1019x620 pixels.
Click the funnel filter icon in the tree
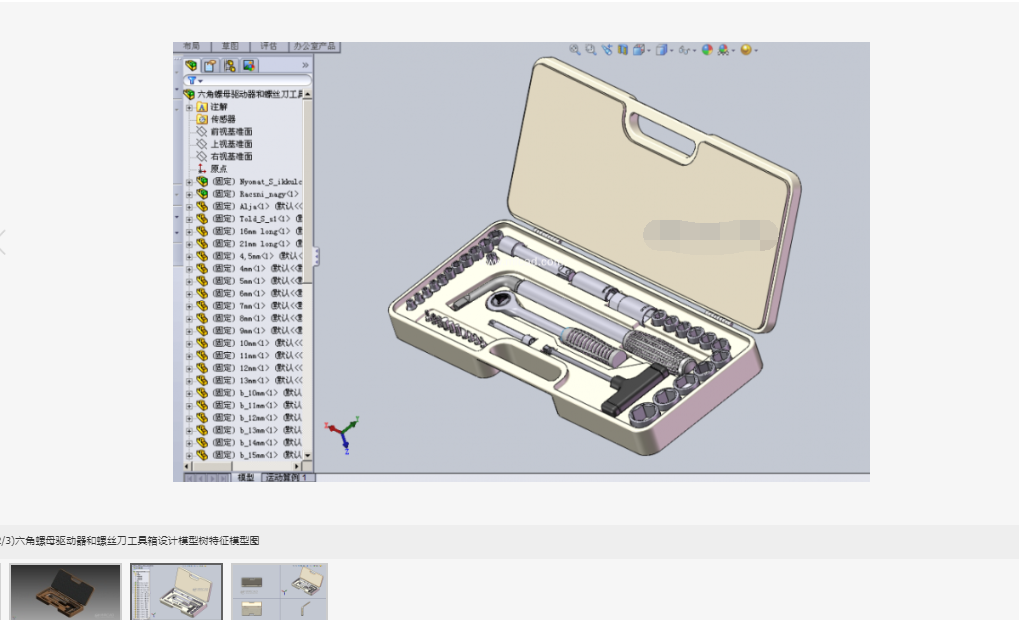(192, 81)
